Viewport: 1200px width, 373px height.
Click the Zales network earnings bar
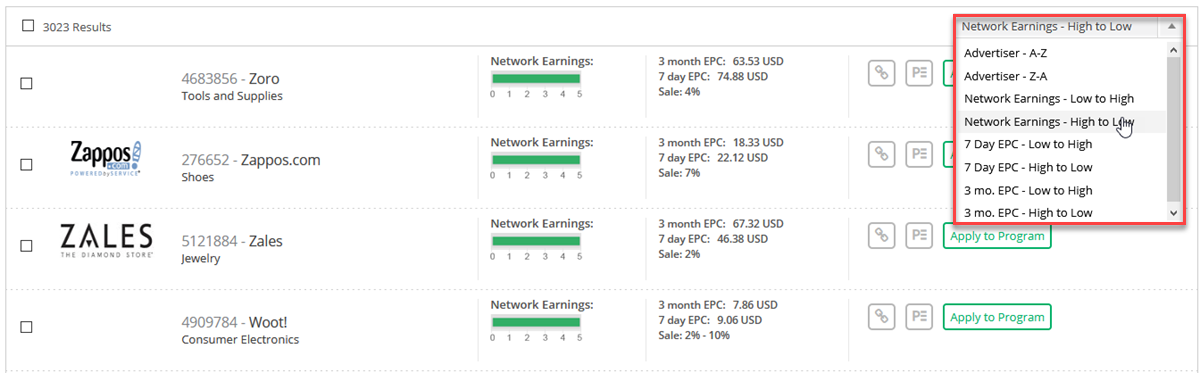[536, 240]
